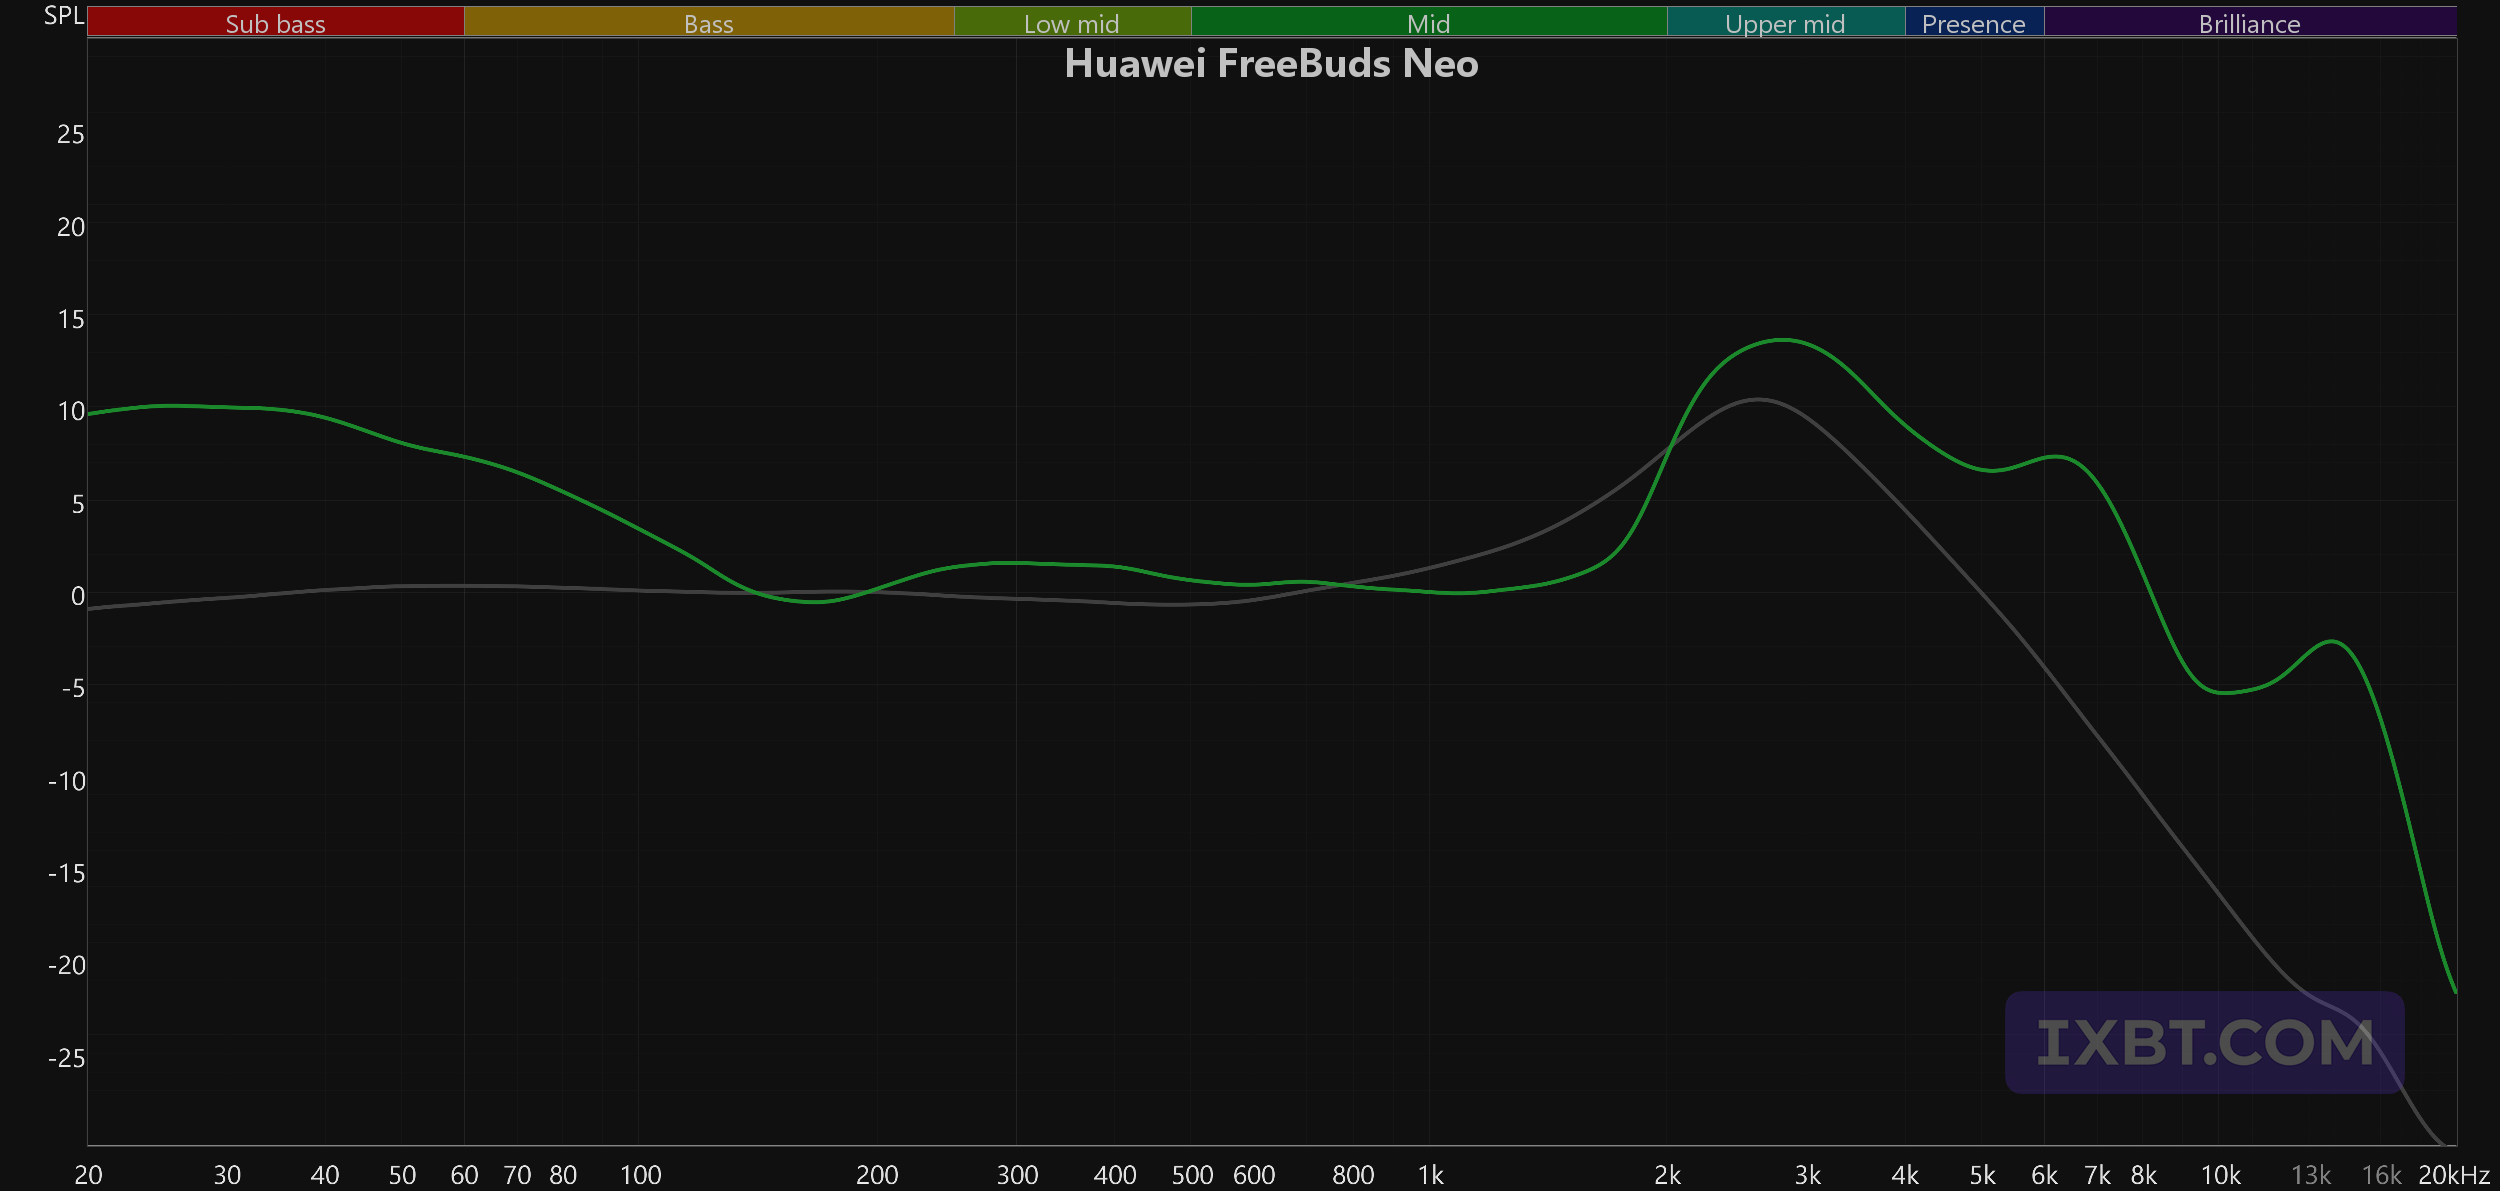Click the 2k frequency axis label
This screenshot has width=2500, height=1191.
click(1668, 1175)
